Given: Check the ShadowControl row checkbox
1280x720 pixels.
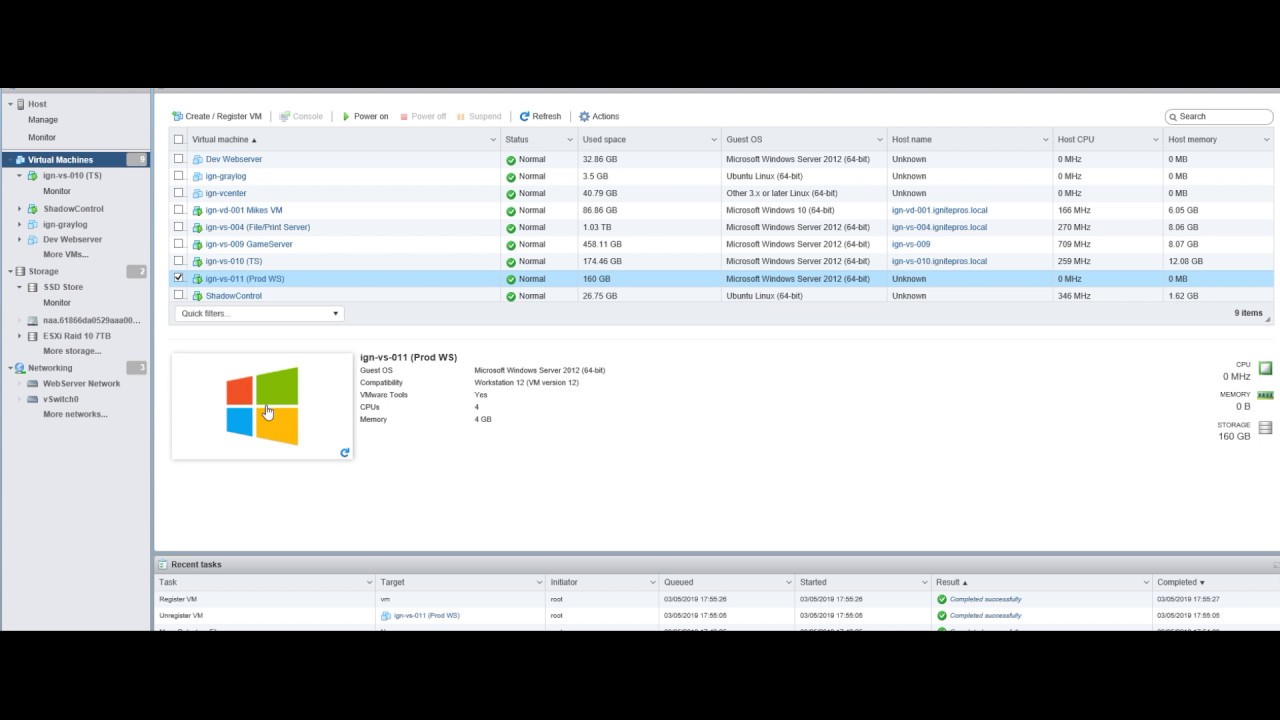Looking at the screenshot, I should (179, 295).
